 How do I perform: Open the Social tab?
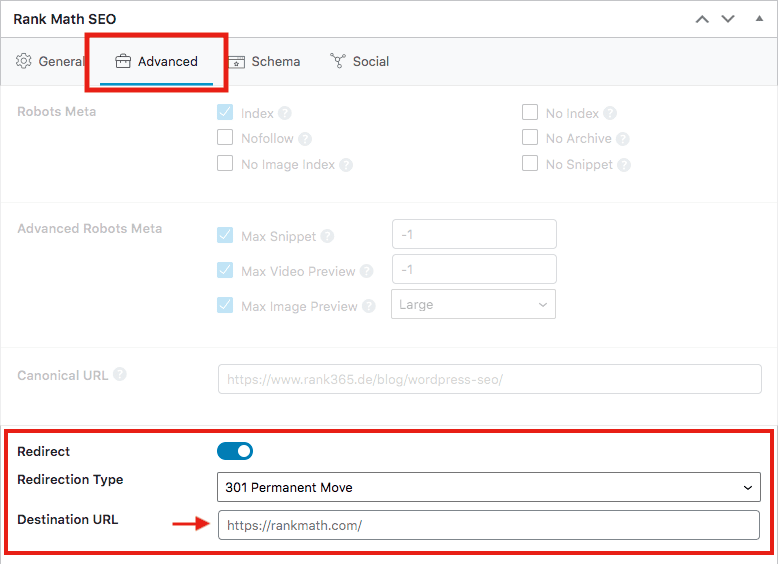[x=360, y=62]
